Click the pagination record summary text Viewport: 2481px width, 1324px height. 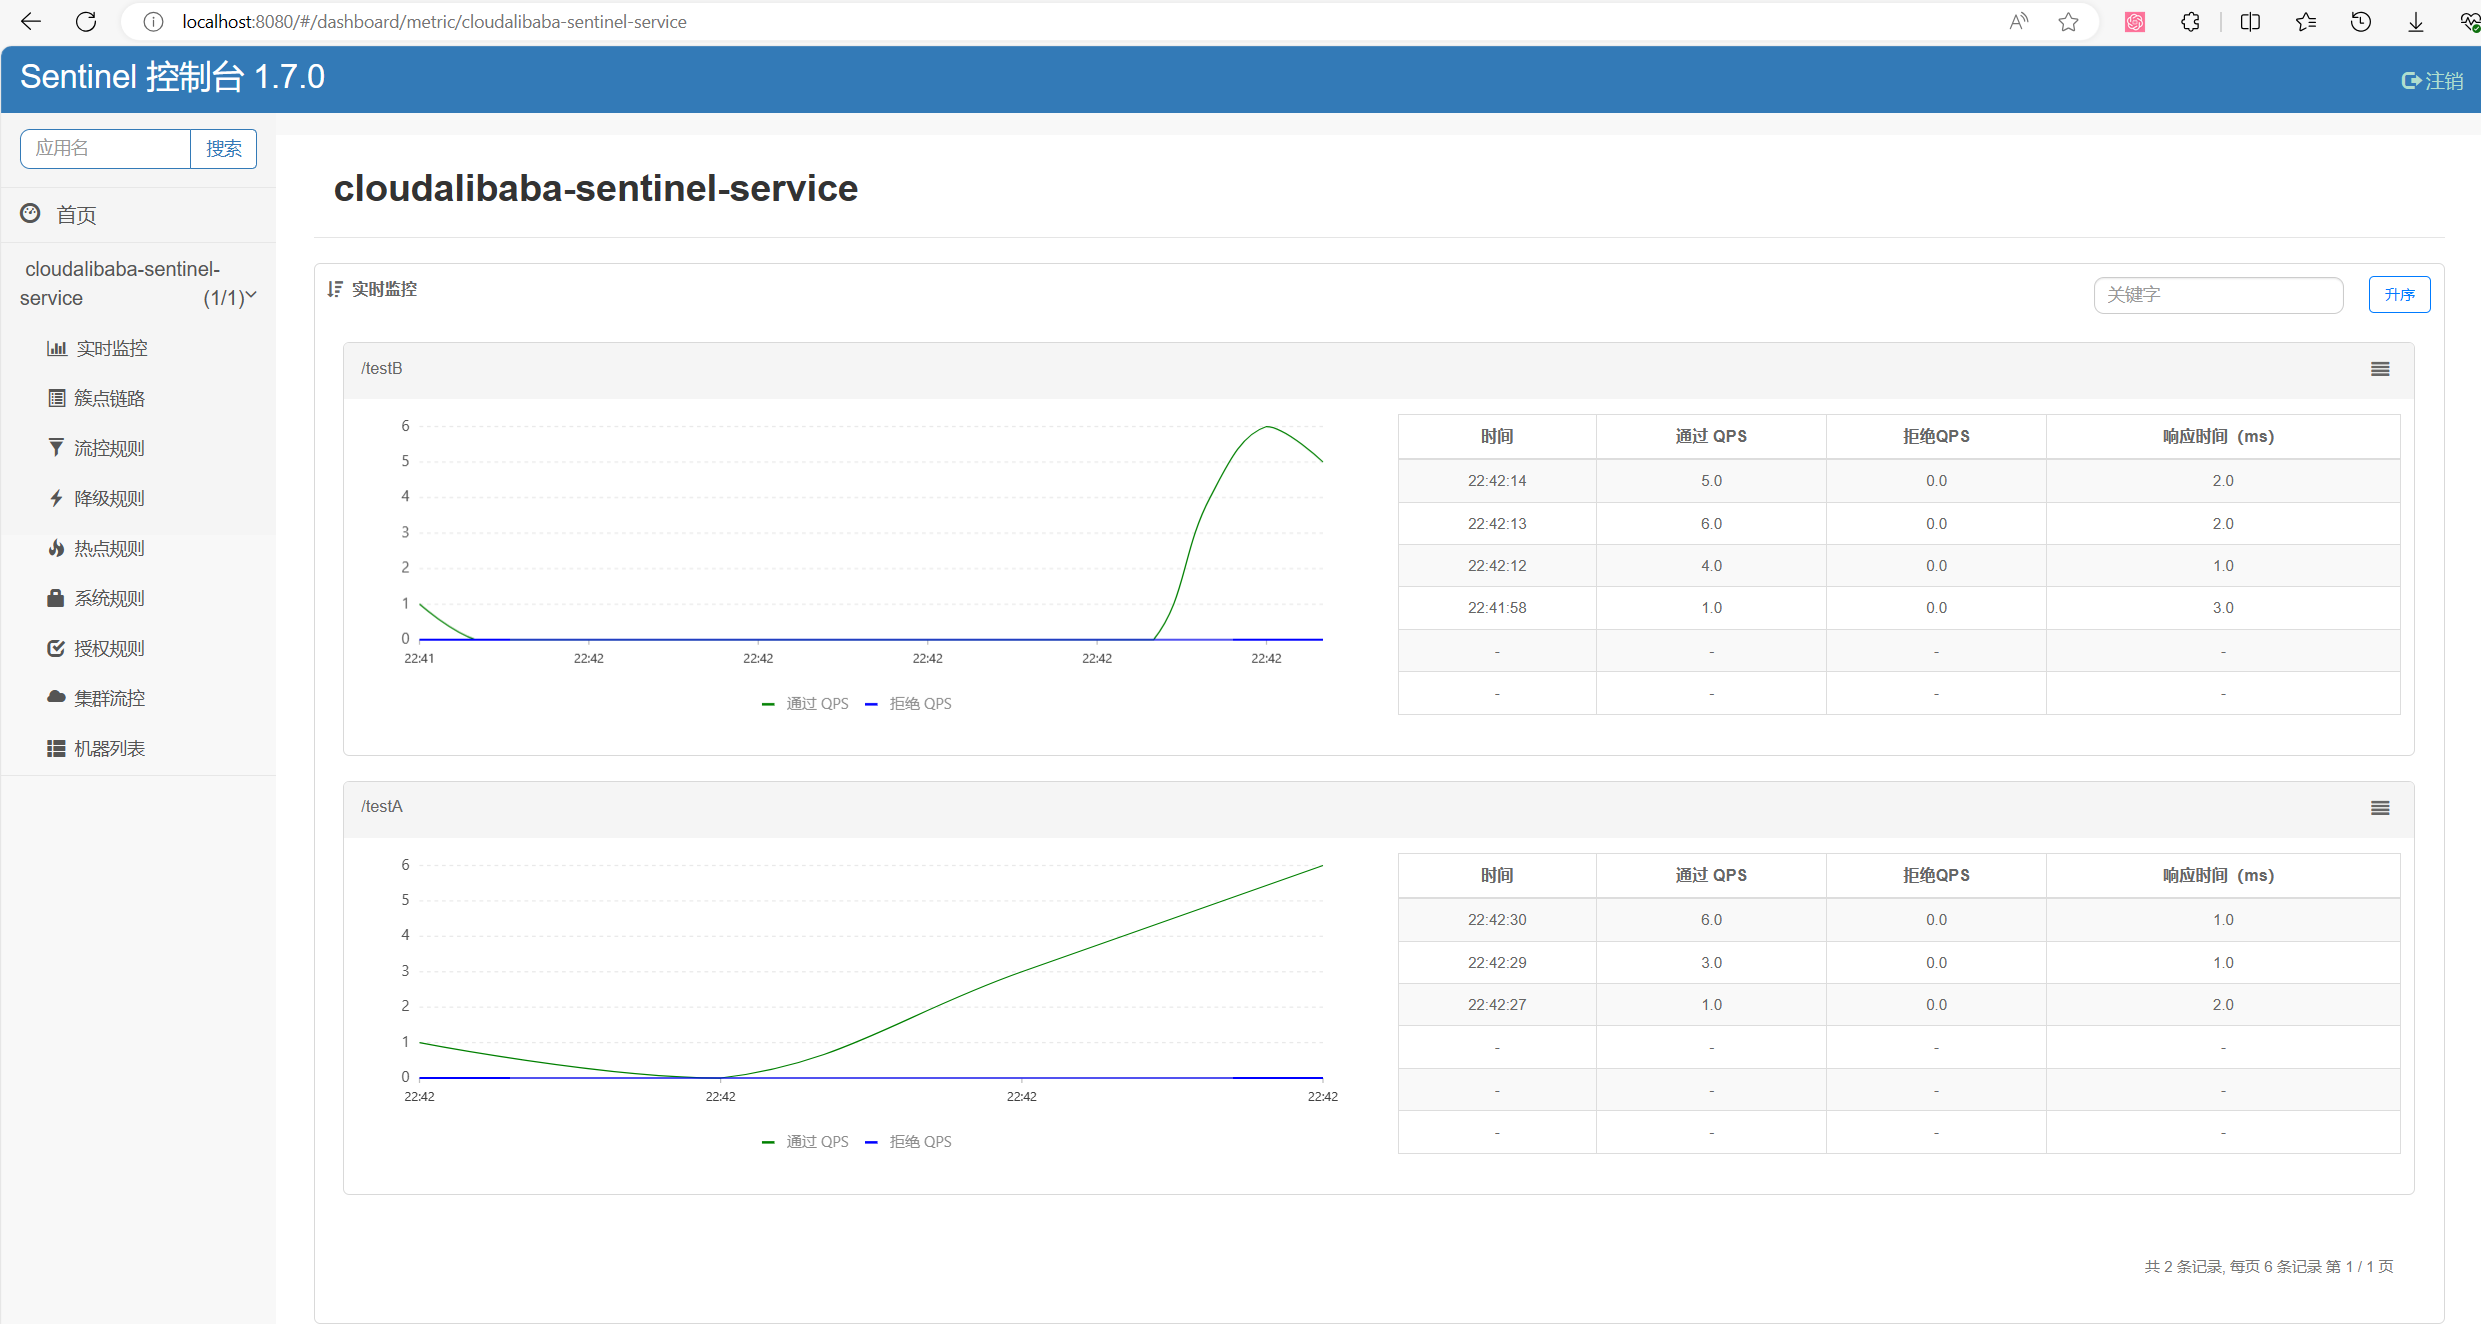pos(2269,1267)
